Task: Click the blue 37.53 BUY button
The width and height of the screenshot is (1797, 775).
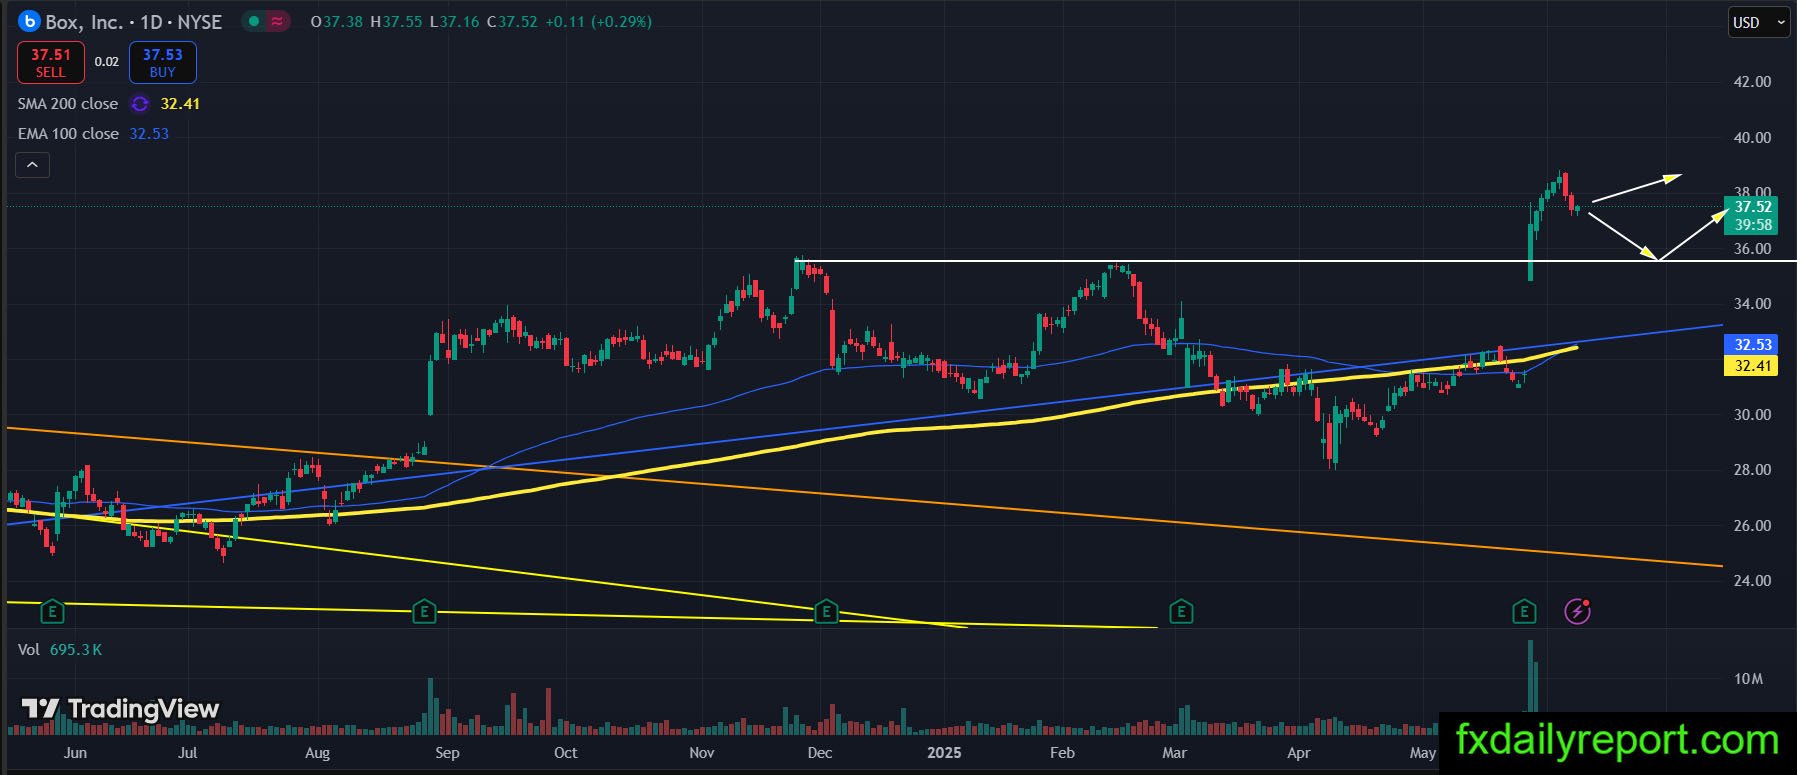Action: point(163,62)
